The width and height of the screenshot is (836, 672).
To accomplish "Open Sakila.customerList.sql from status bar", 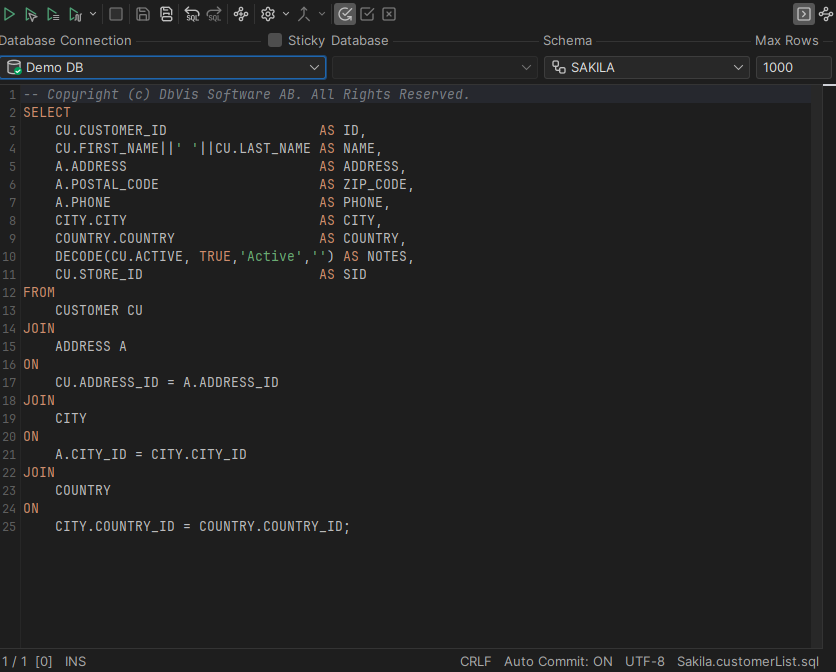I will click(x=747, y=661).
